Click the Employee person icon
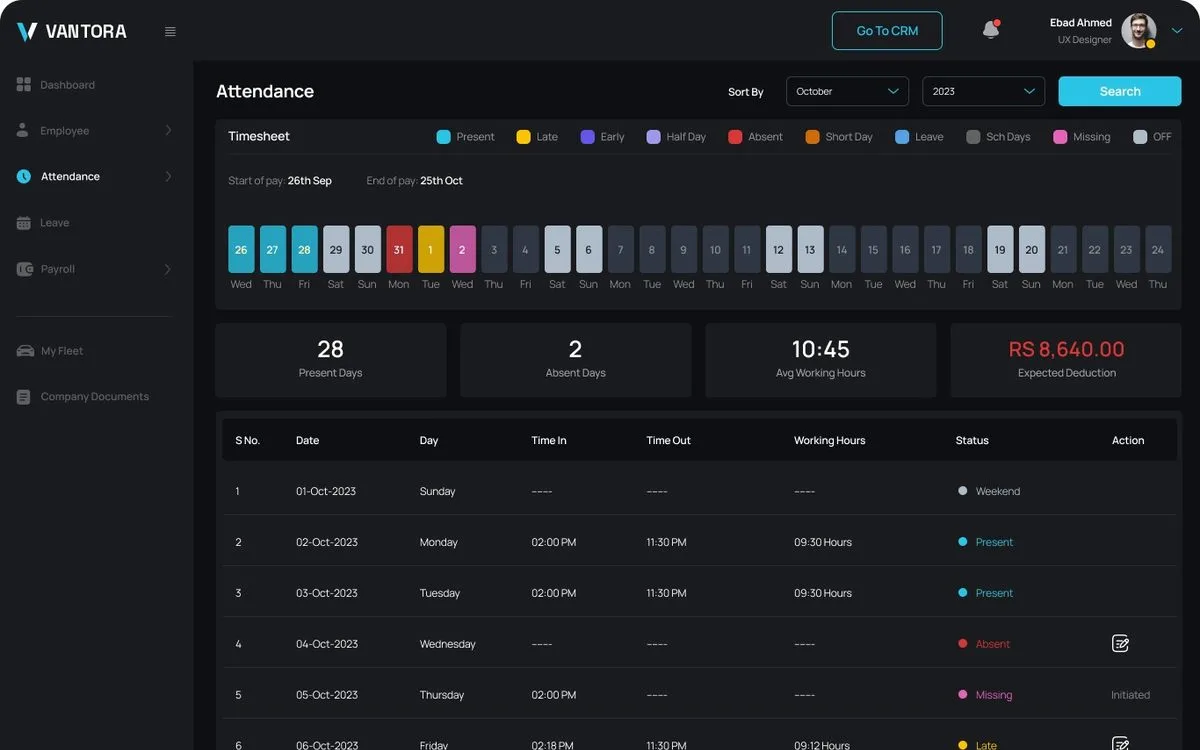This screenshot has height=750, width=1200. coord(23,131)
